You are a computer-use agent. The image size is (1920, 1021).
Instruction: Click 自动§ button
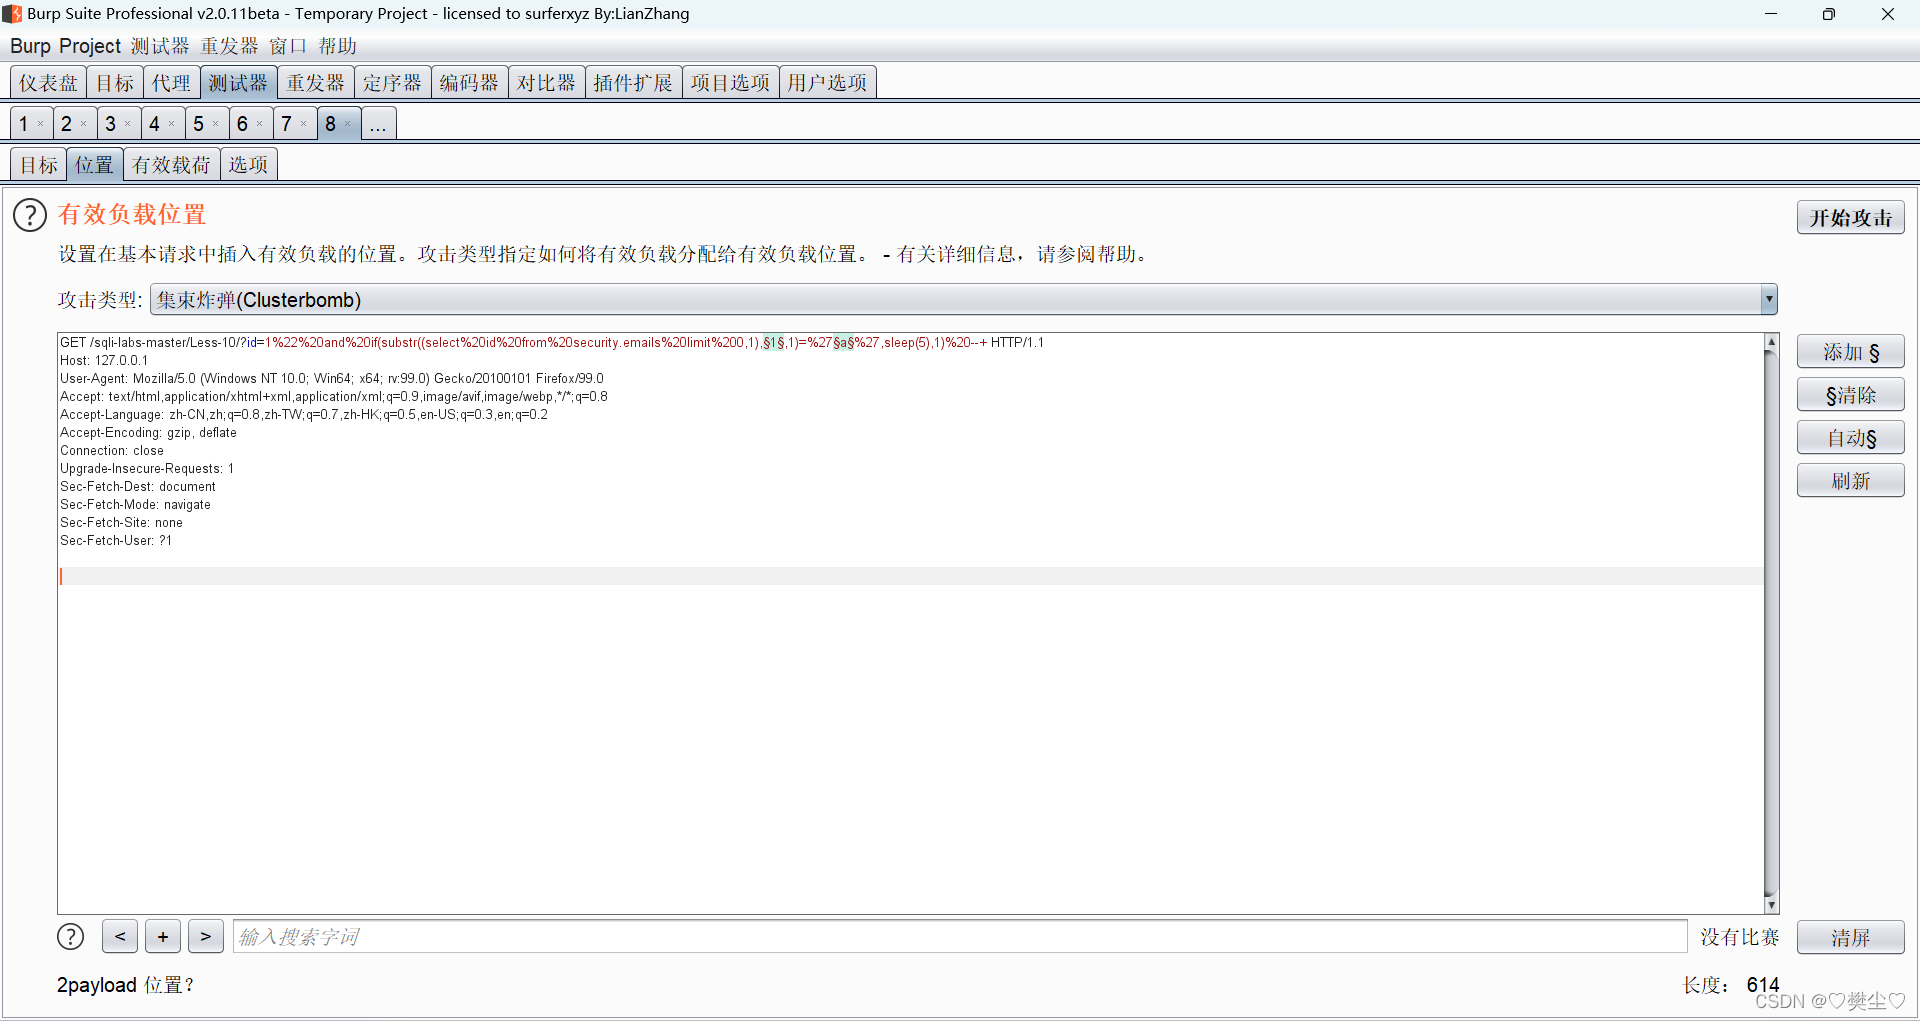click(1850, 438)
